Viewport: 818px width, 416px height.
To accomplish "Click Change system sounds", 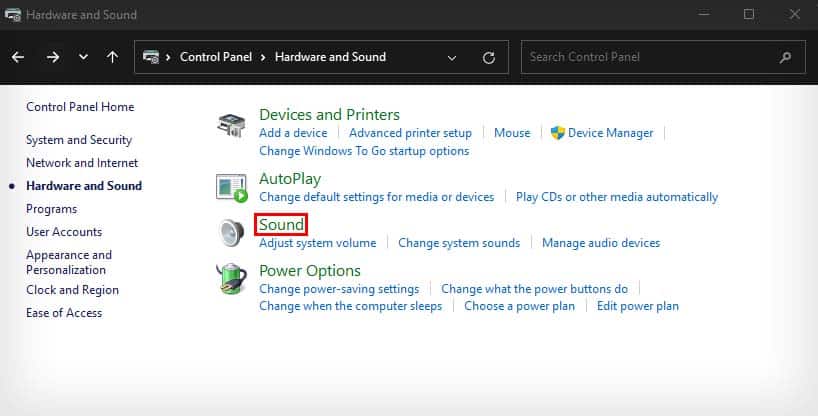I will click(459, 243).
